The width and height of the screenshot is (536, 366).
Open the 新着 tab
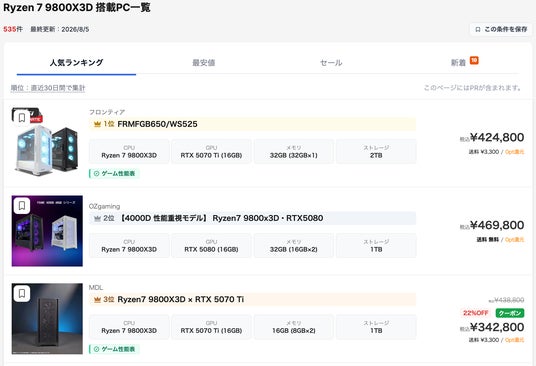click(x=458, y=63)
